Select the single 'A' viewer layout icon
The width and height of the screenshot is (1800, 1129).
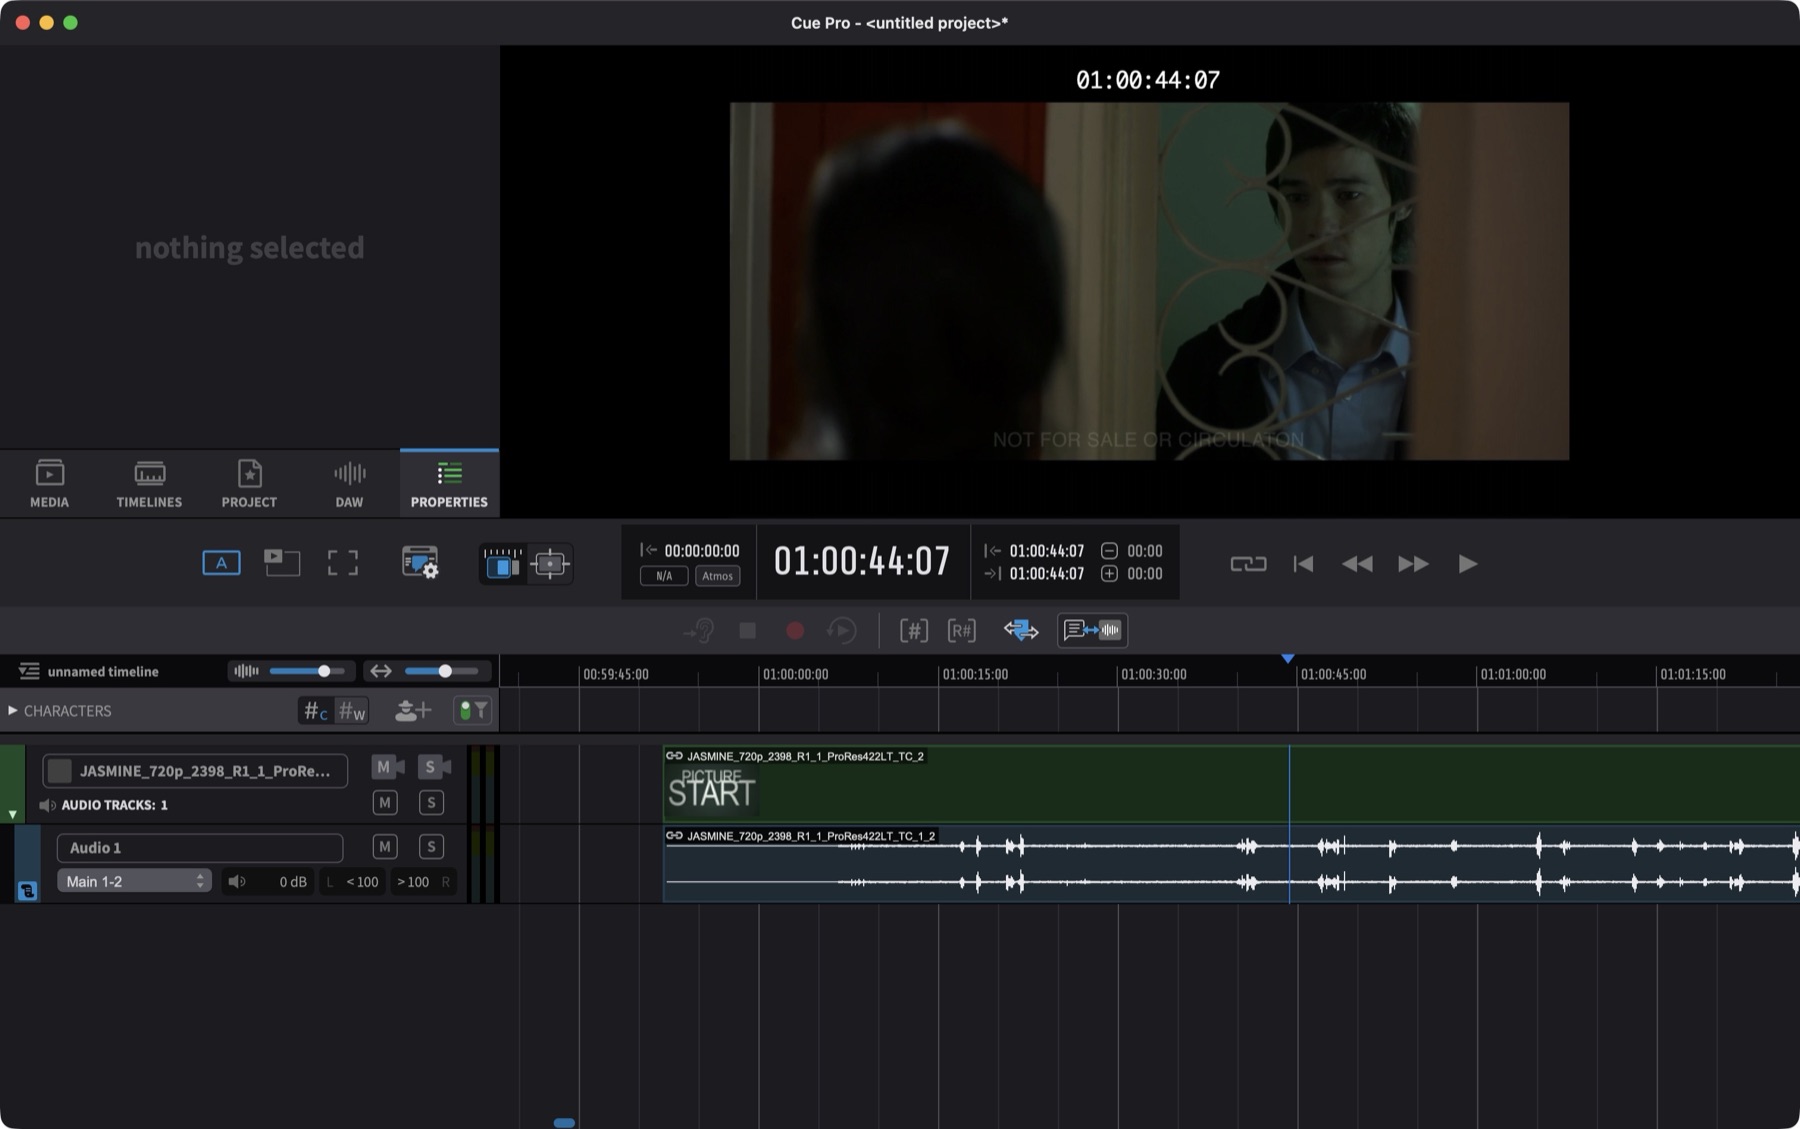click(x=221, y=563)
